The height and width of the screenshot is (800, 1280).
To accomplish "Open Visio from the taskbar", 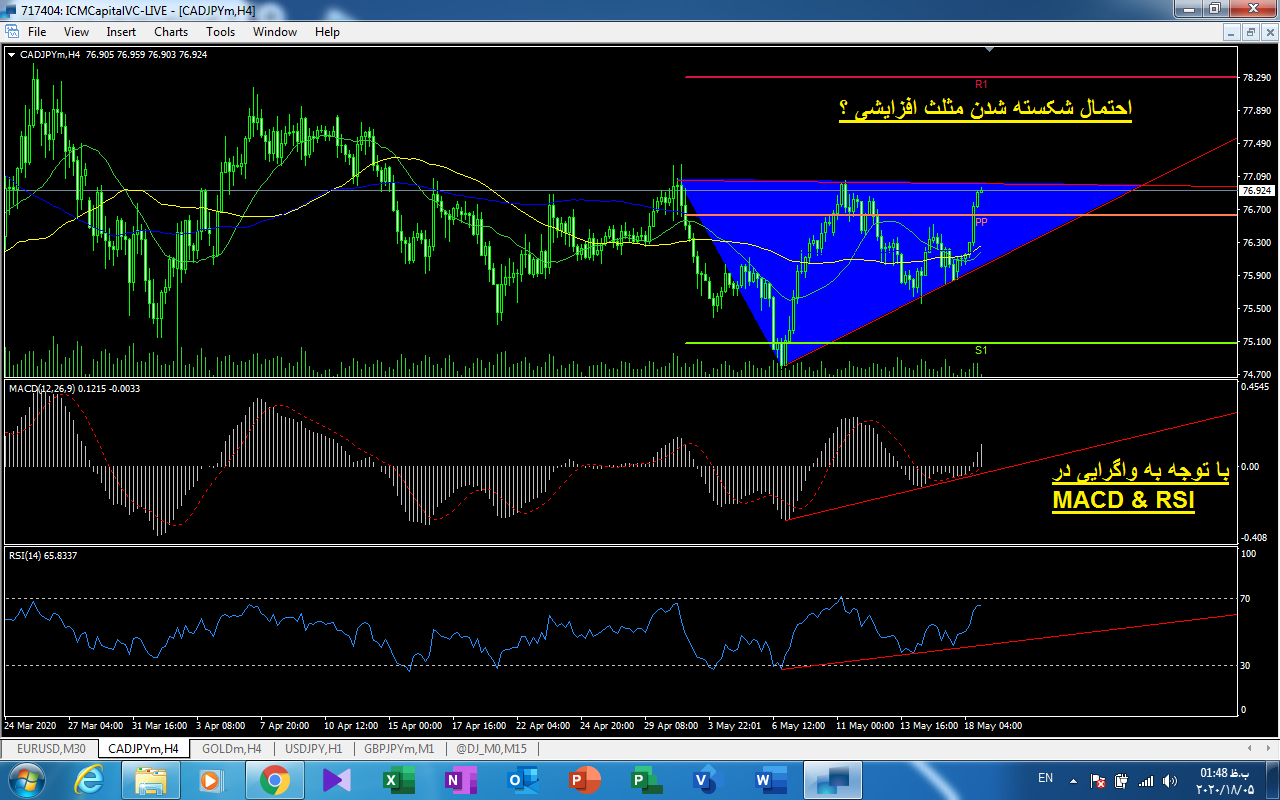I will (705, 779).
